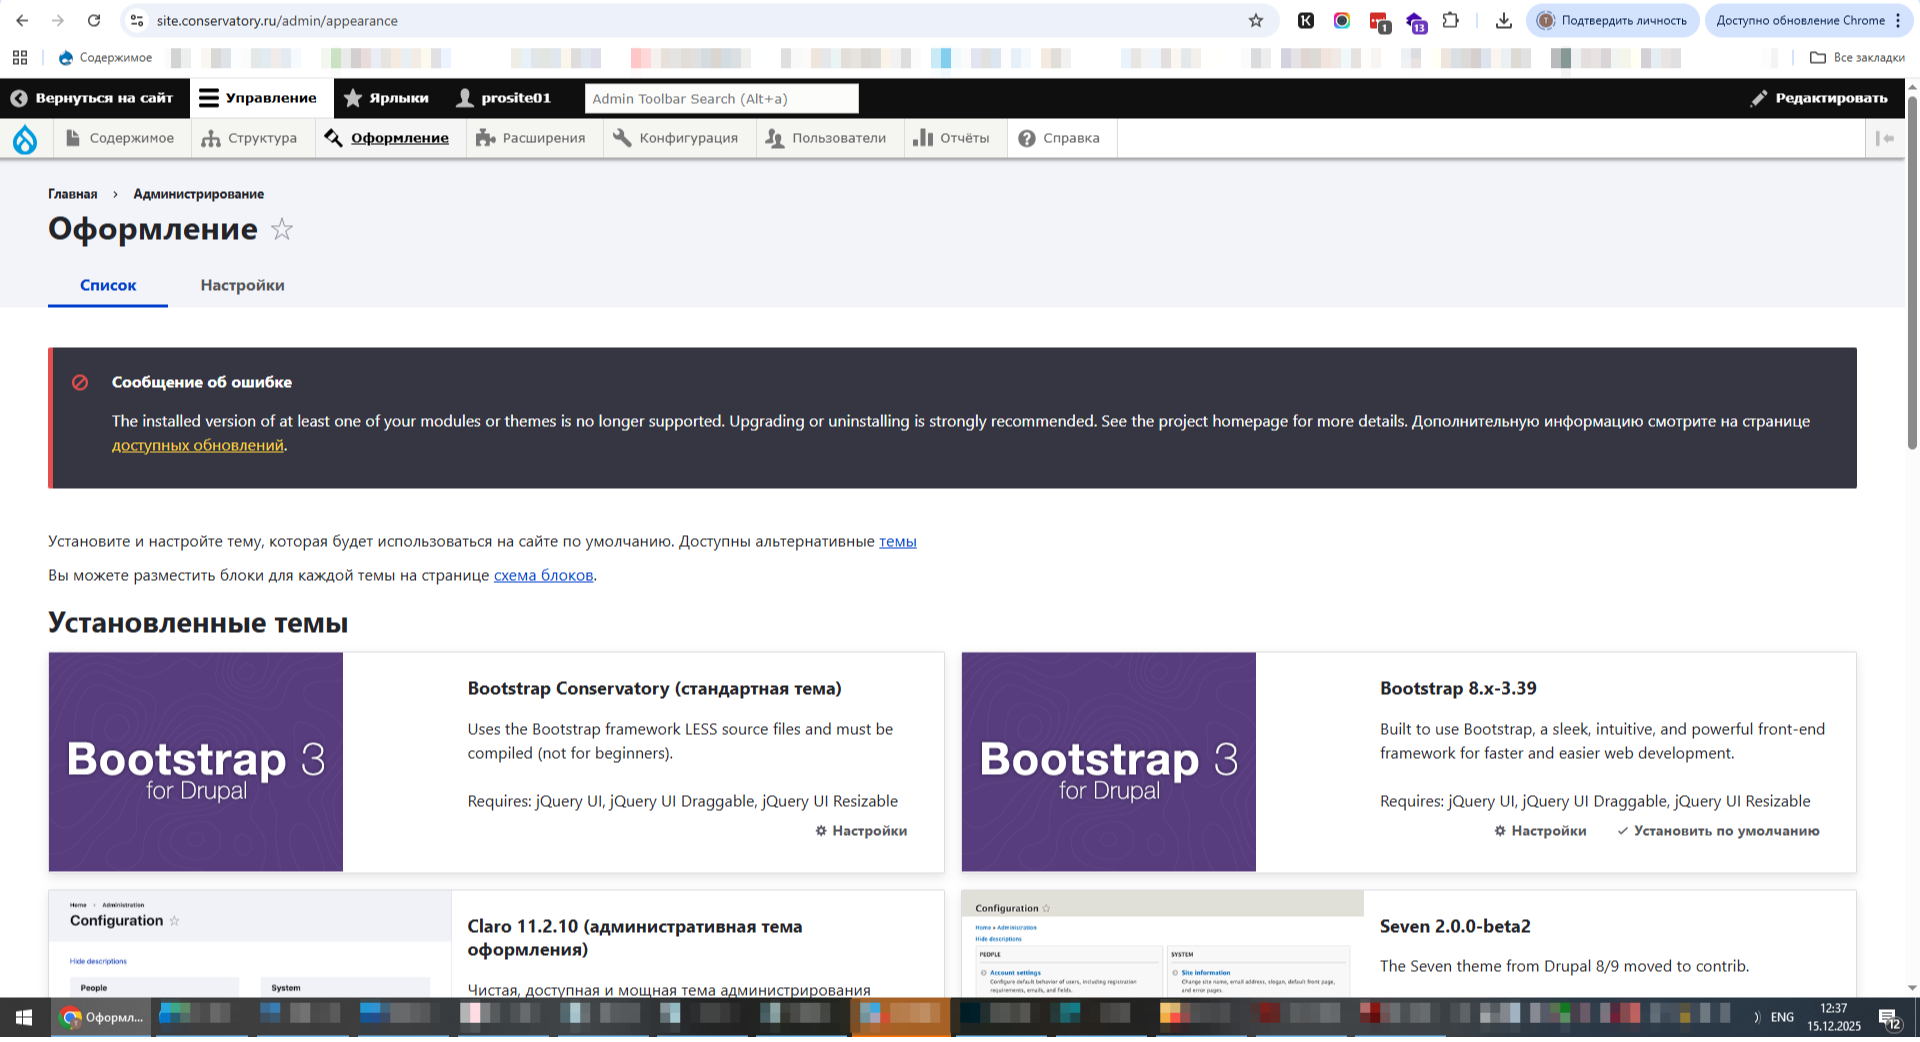Click the browser bookmark star icon
This screenshot has width=1920, height=1042.
tap(1256, 20)
